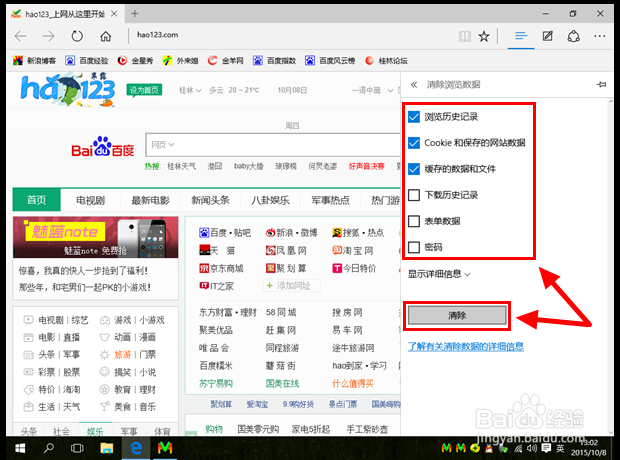The width and height of the screenshot is (620, 460).
Task: Open 百度·贴吧 site link
Action: click(x=225, y=233)
